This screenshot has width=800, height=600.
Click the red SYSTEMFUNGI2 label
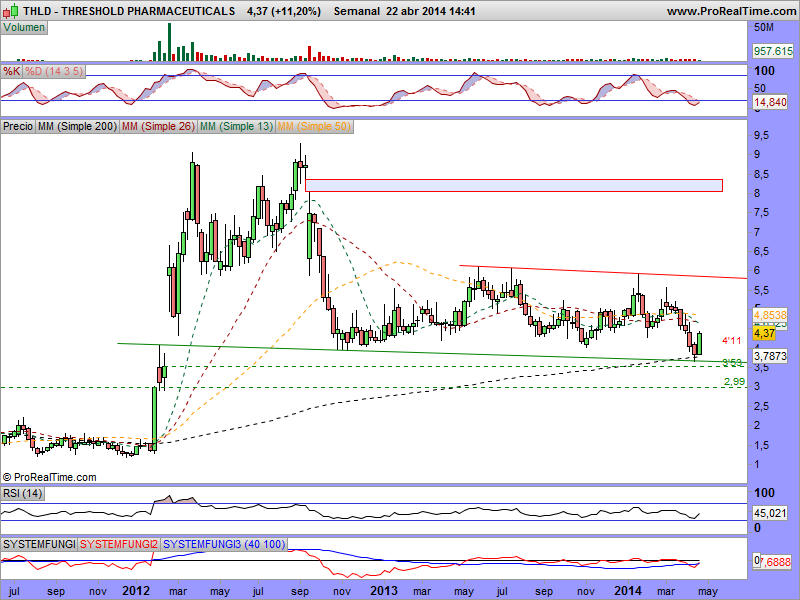[x=119, y=544]
